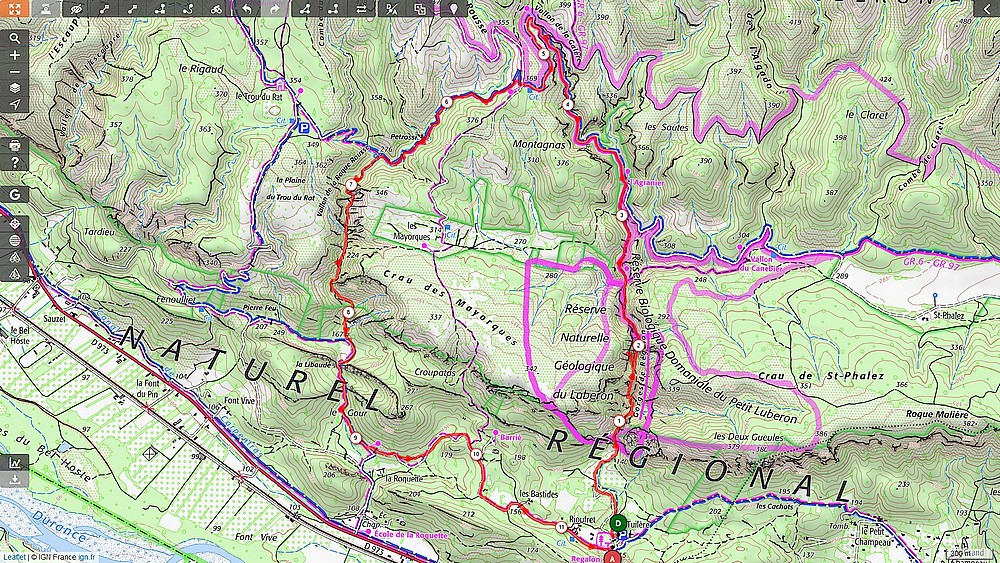This screenshot has height=563, width=1000.
Task: Redo the last route edit
Action: pyautogui.click(x=274, y=9)
